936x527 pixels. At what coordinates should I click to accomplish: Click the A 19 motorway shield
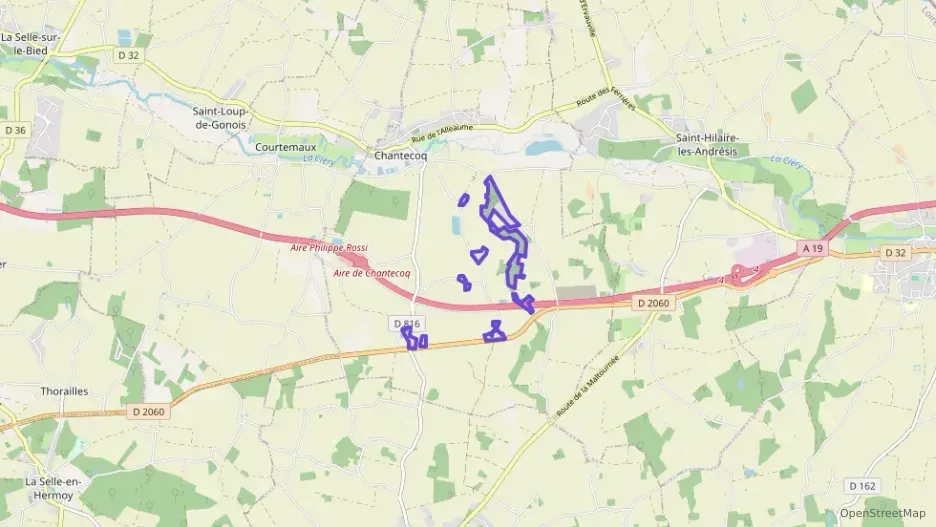pyautogui.click(x=812, y=248)
